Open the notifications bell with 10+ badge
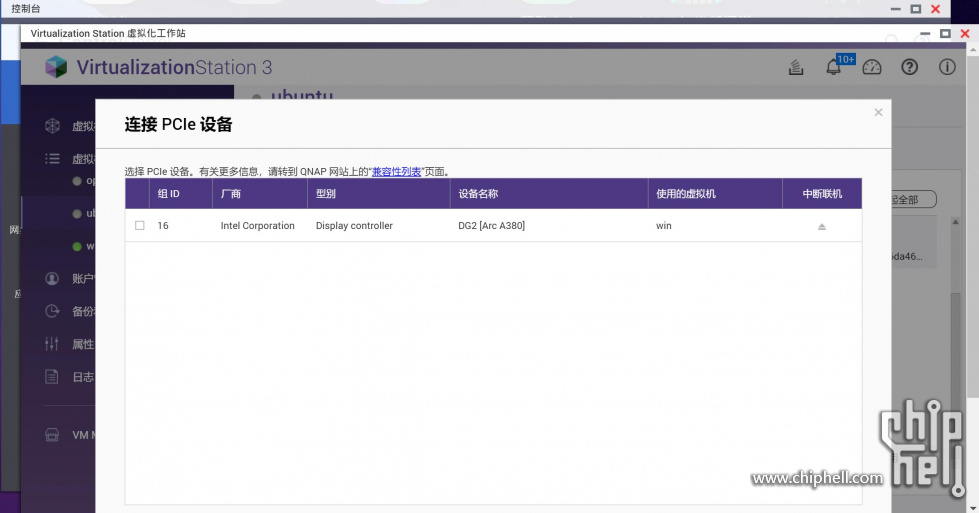The height and width of the screenshot is (513, 979). (834, 67)
